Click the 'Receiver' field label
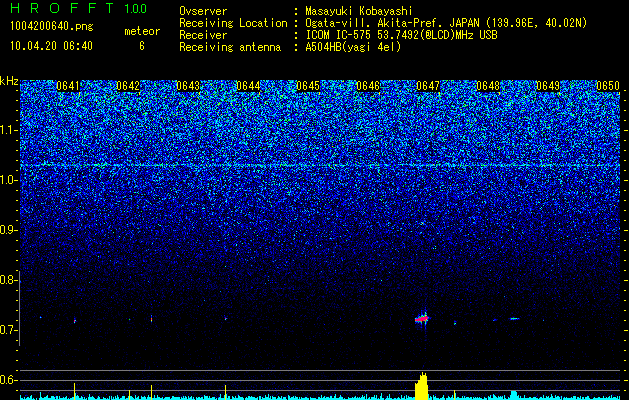629x400 pixels. click(203, 35)
